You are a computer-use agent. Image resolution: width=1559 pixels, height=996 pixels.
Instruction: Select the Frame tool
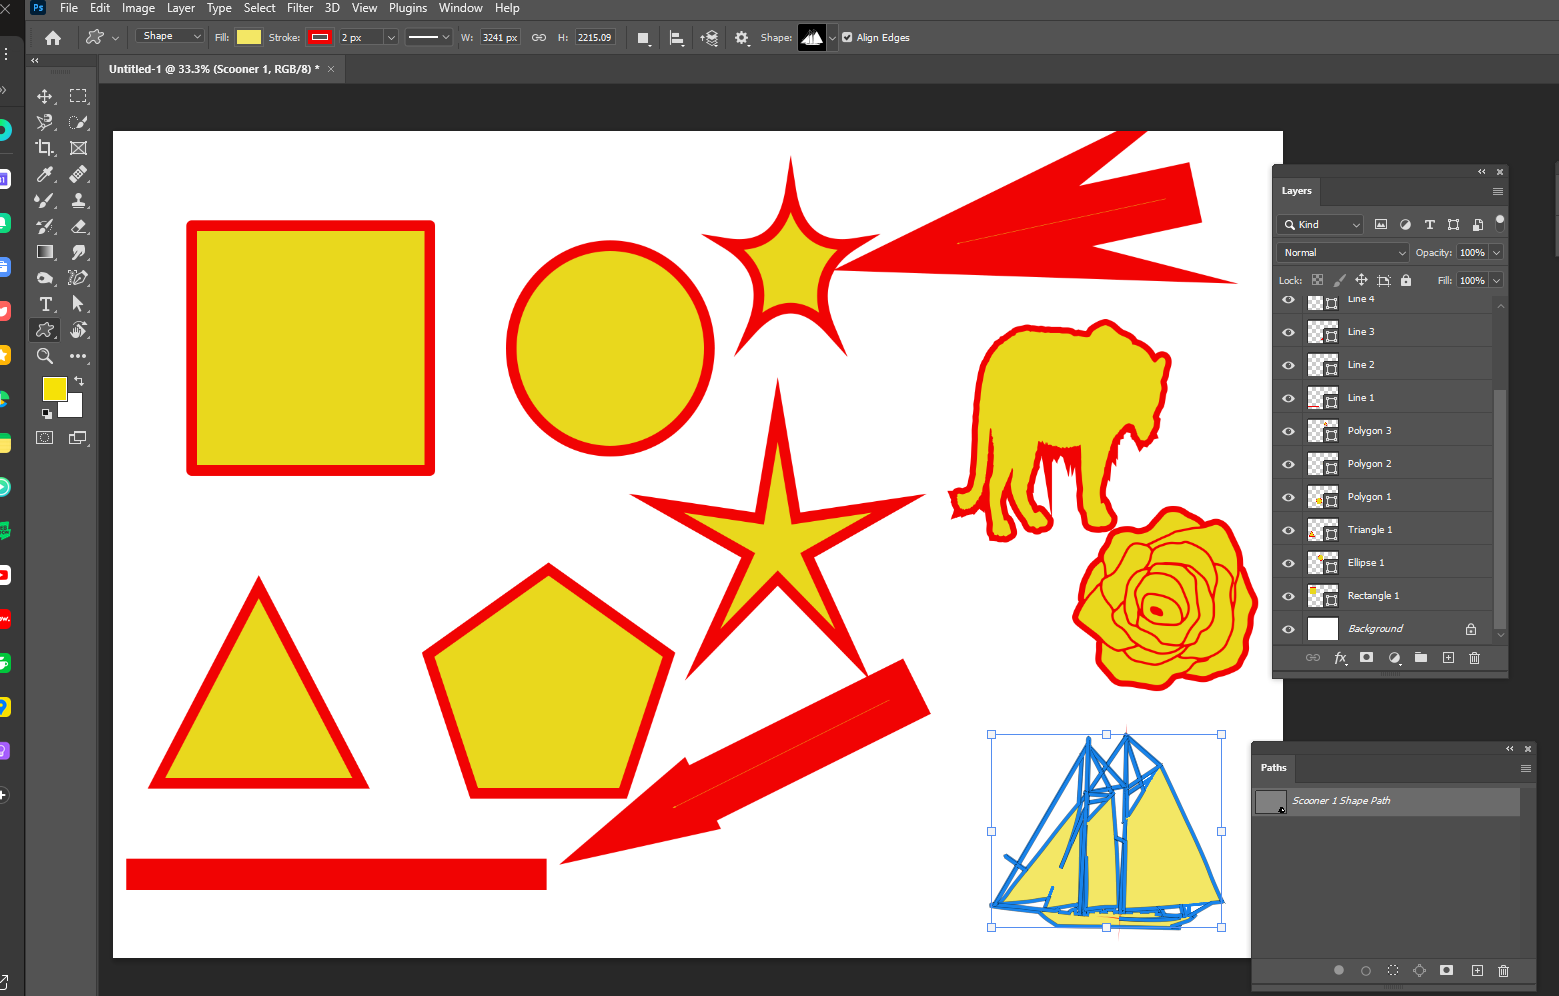point(78,148)
